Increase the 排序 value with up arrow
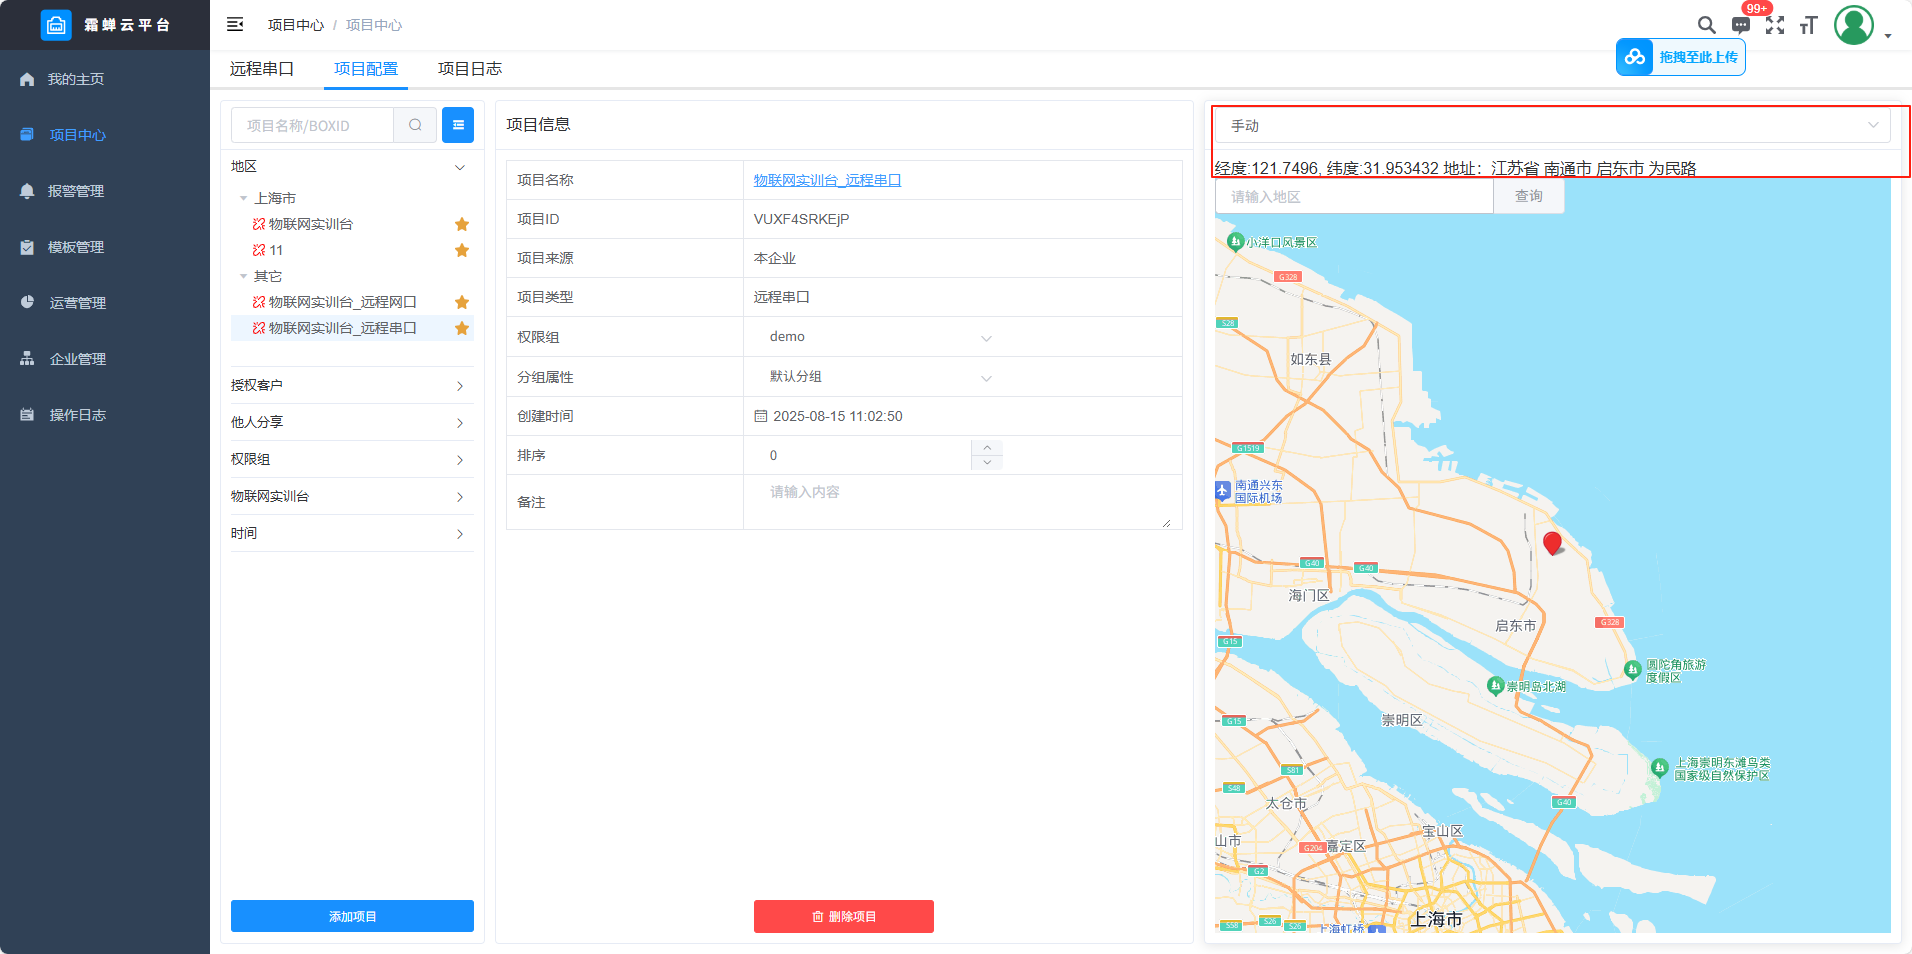This screenshot has height=954, width=1912. tap(987, 447)
